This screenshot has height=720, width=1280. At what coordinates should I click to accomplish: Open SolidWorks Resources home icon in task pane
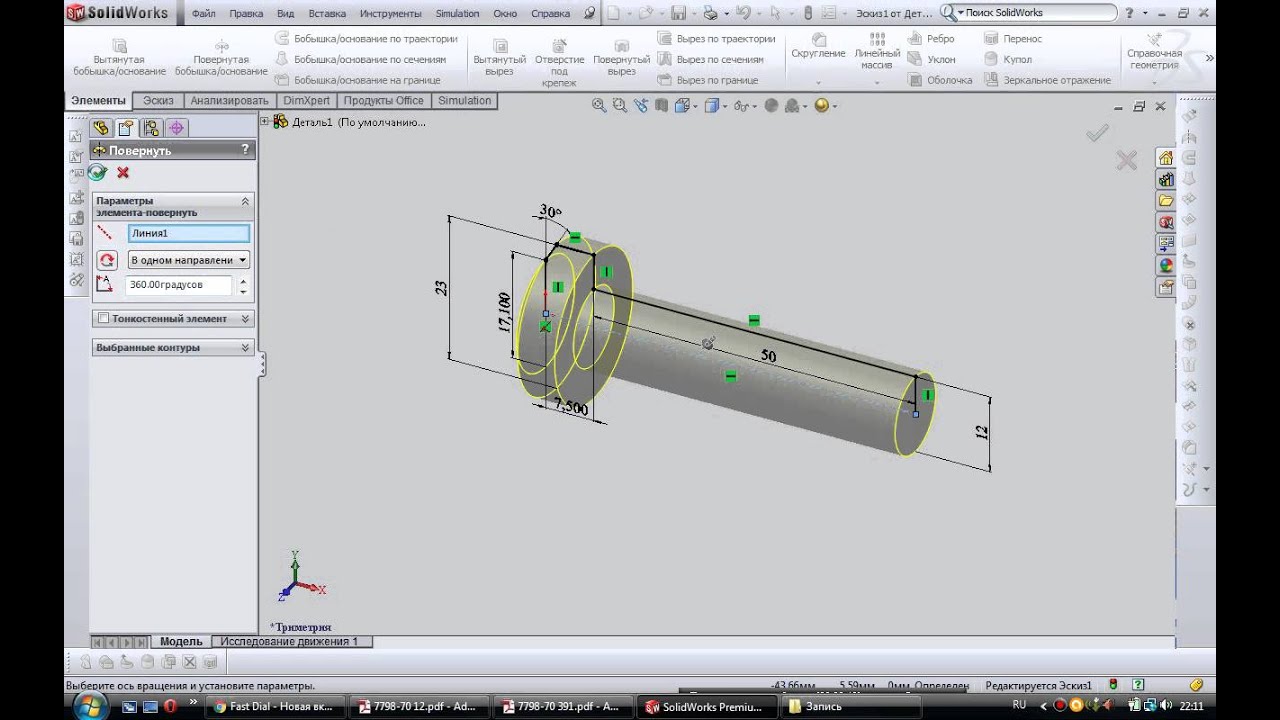pyautogui.click(x=1166, y=158)
